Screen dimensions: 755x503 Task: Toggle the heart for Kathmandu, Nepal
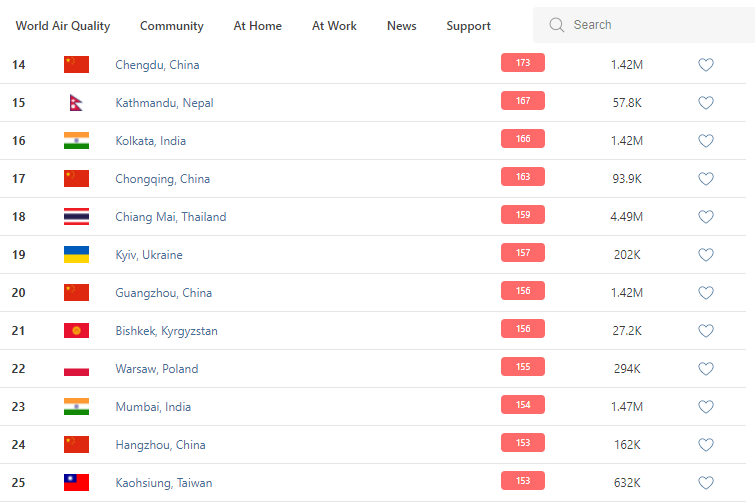[705, 103]
